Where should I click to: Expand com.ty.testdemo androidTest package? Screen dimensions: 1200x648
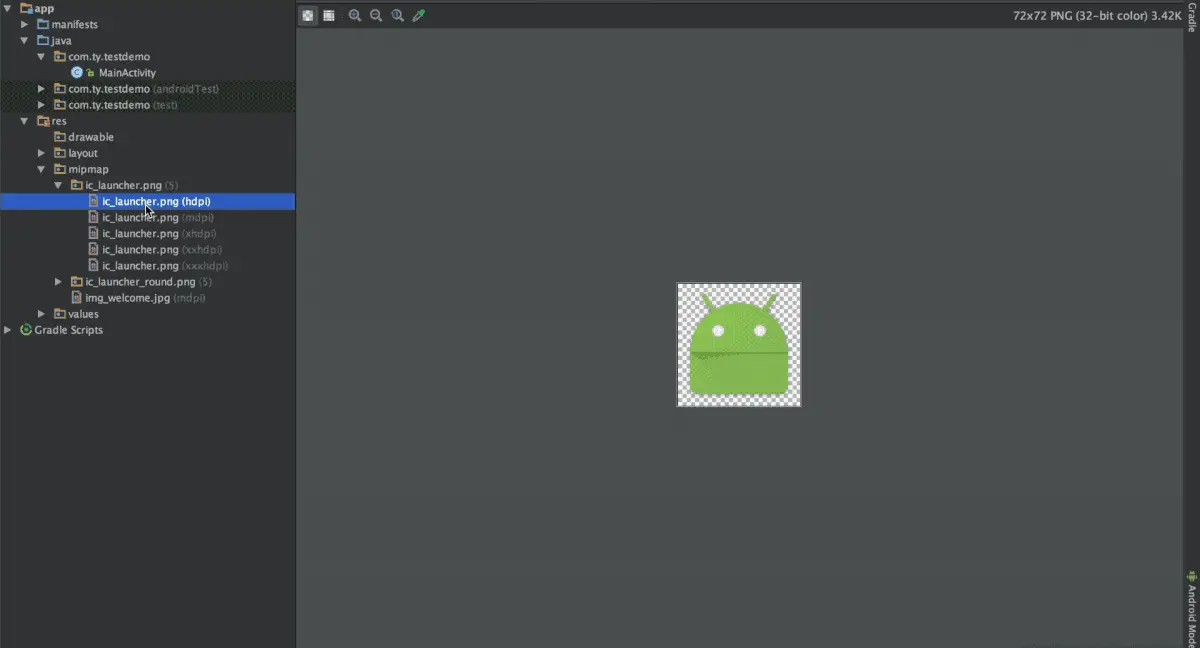tap(41, 89)
